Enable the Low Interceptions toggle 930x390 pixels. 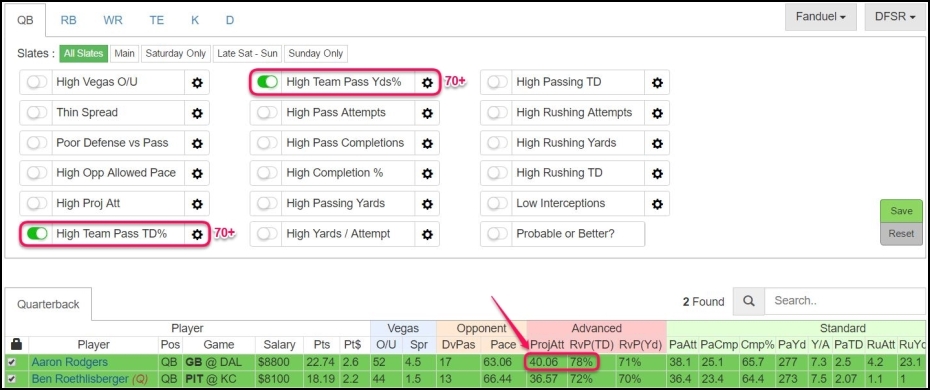(497, 203)
